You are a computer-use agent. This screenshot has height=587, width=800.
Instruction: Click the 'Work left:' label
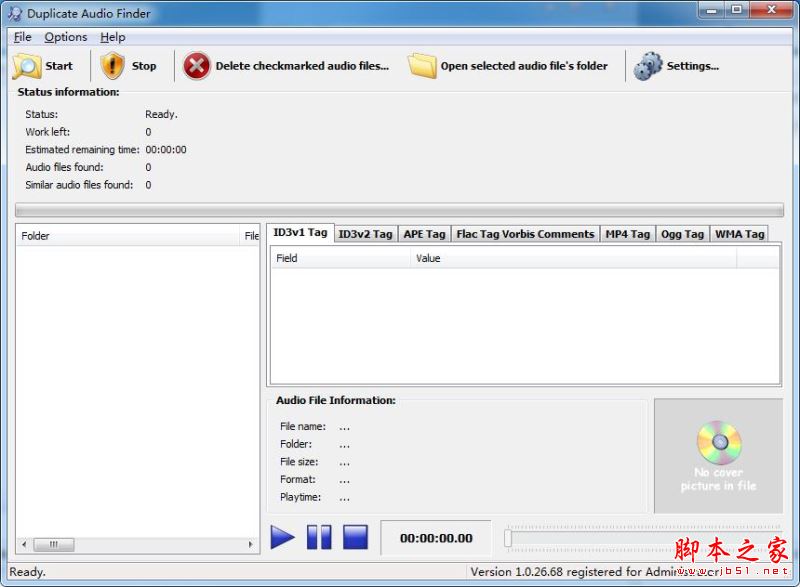coord(47,132)
